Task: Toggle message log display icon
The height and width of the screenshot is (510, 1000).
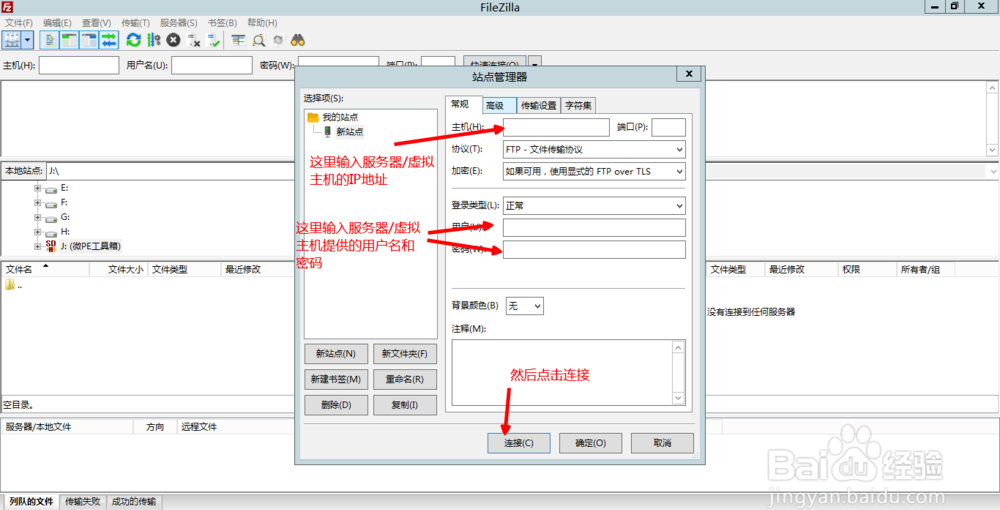Action: click(49, 40)
